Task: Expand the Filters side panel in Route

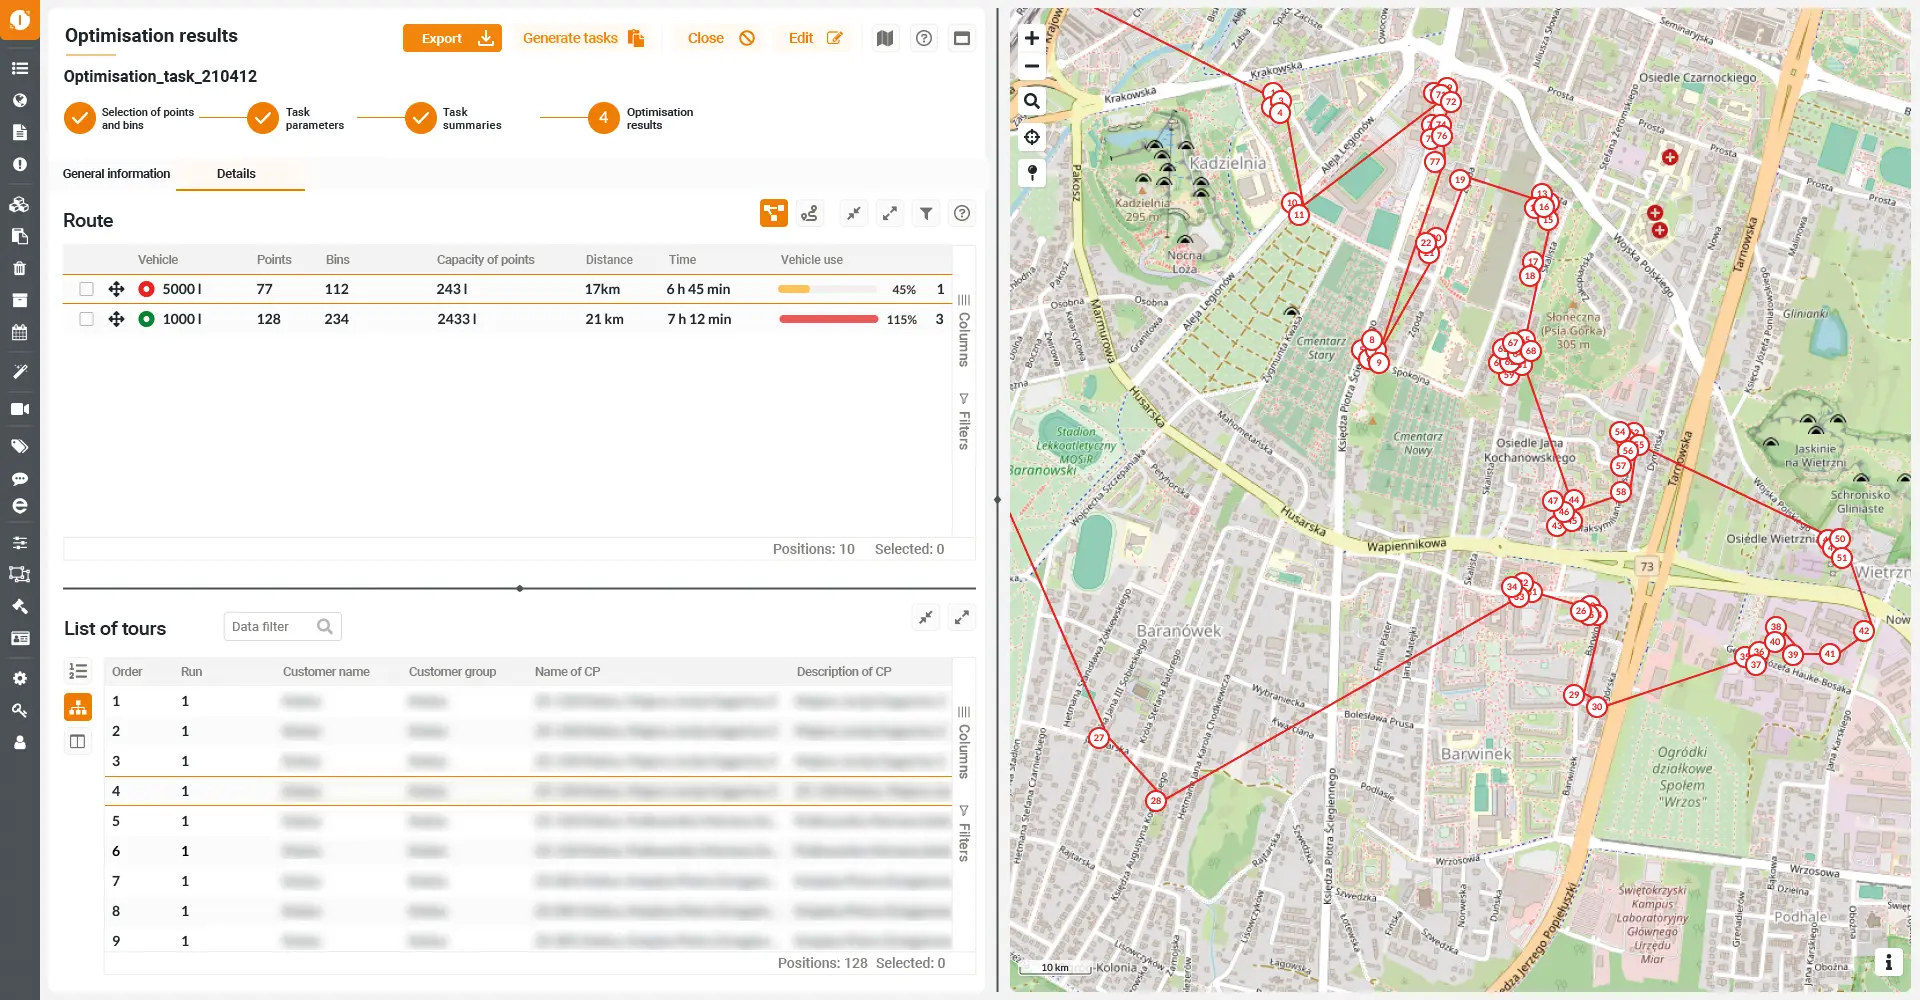Action: [964, 422]
